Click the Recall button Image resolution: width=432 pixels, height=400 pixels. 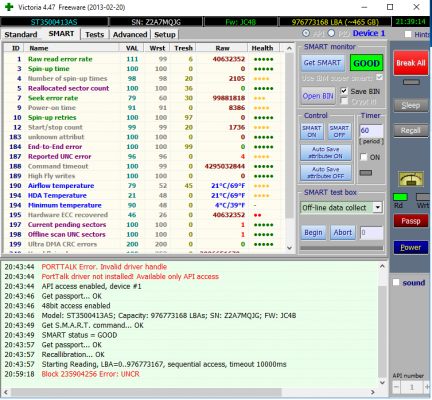point(411,131)
